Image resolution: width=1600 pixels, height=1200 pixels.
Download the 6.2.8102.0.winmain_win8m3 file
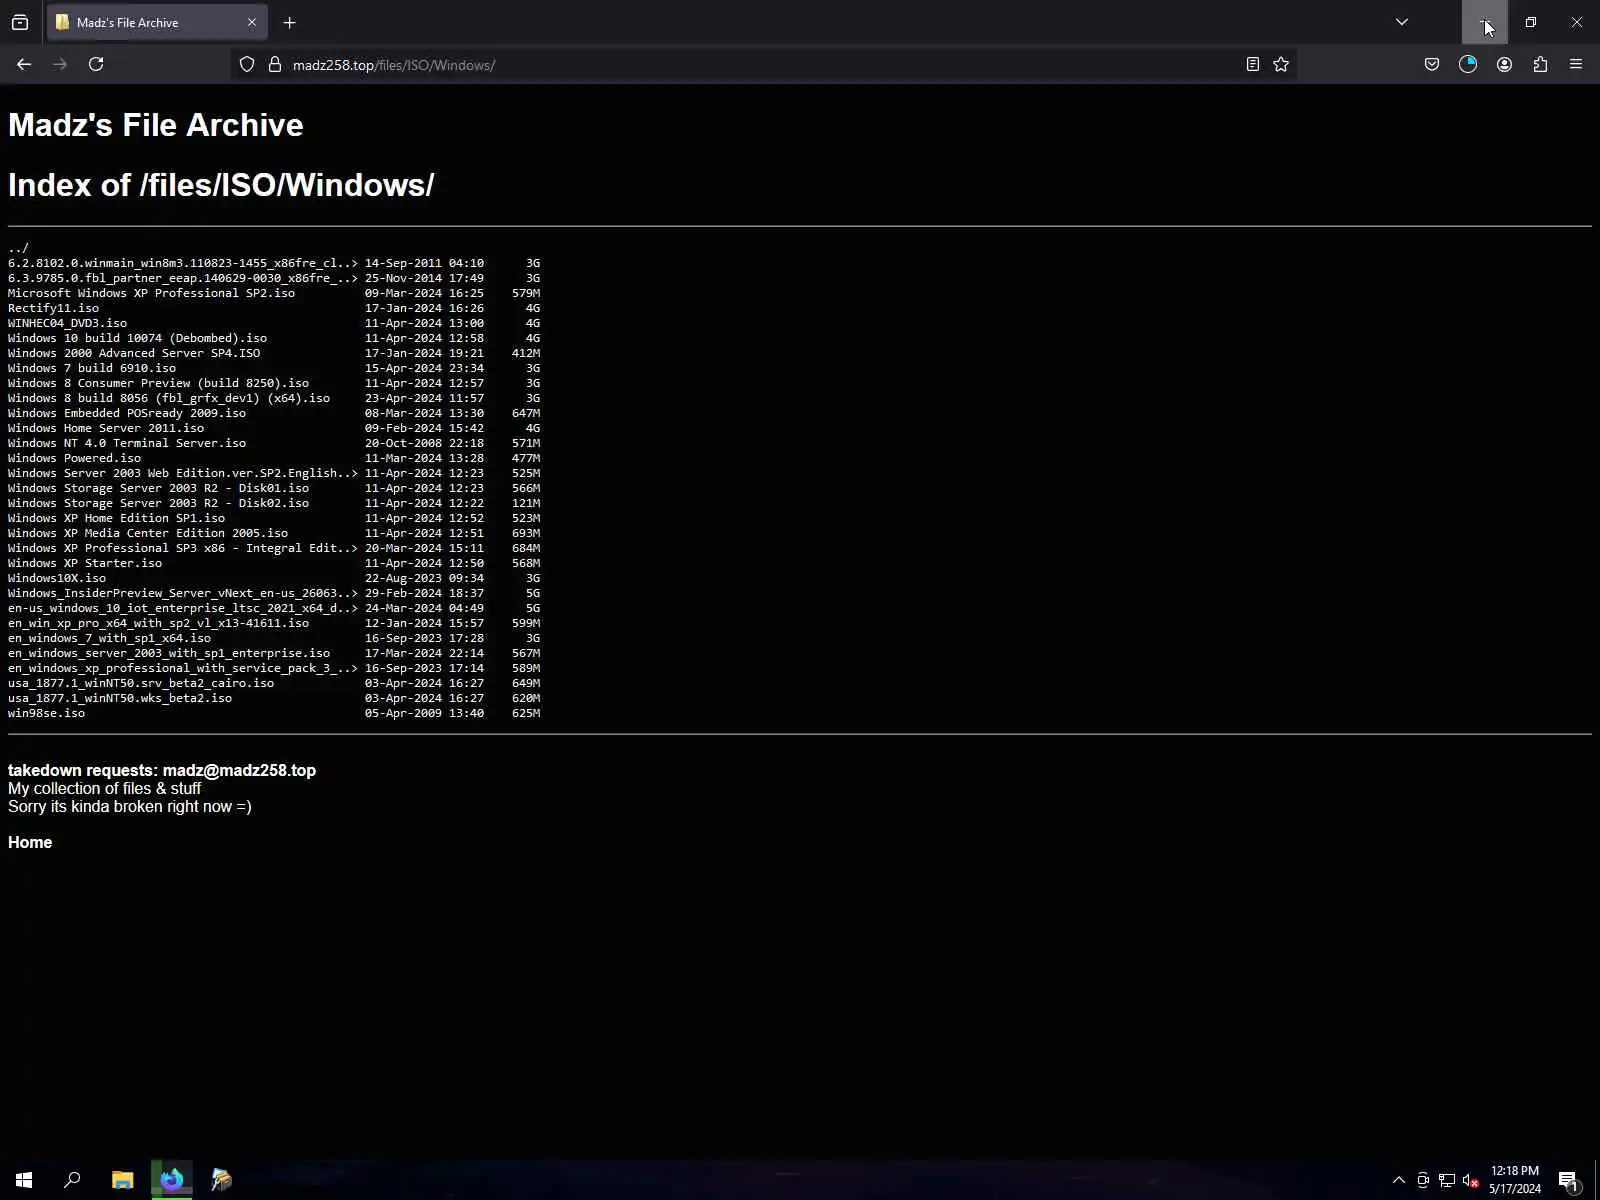click(183, 263)
